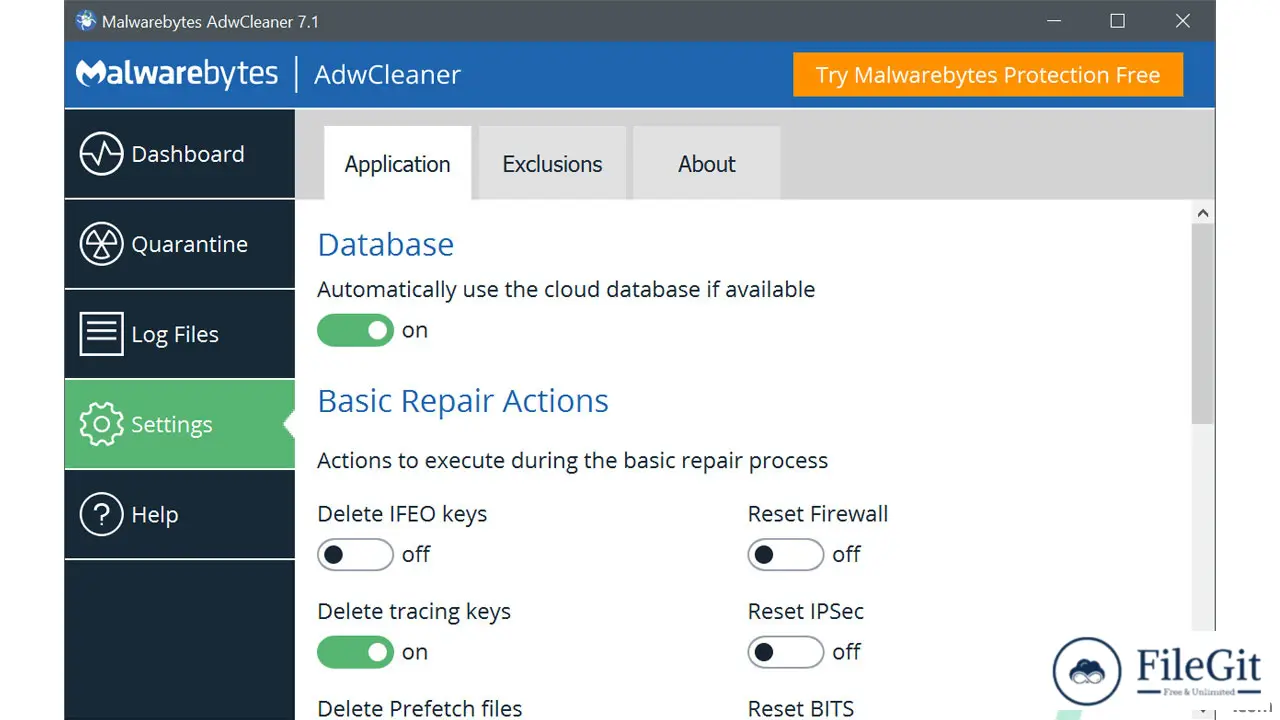
Task: Click 'Automatically use the cloud database if available' text
Action: (566, 289)
